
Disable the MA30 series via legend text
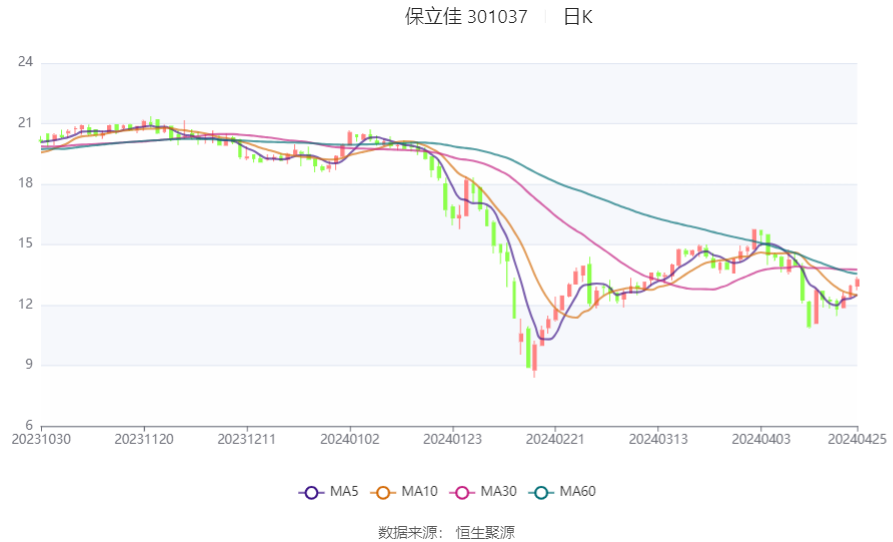click(498, 492)
